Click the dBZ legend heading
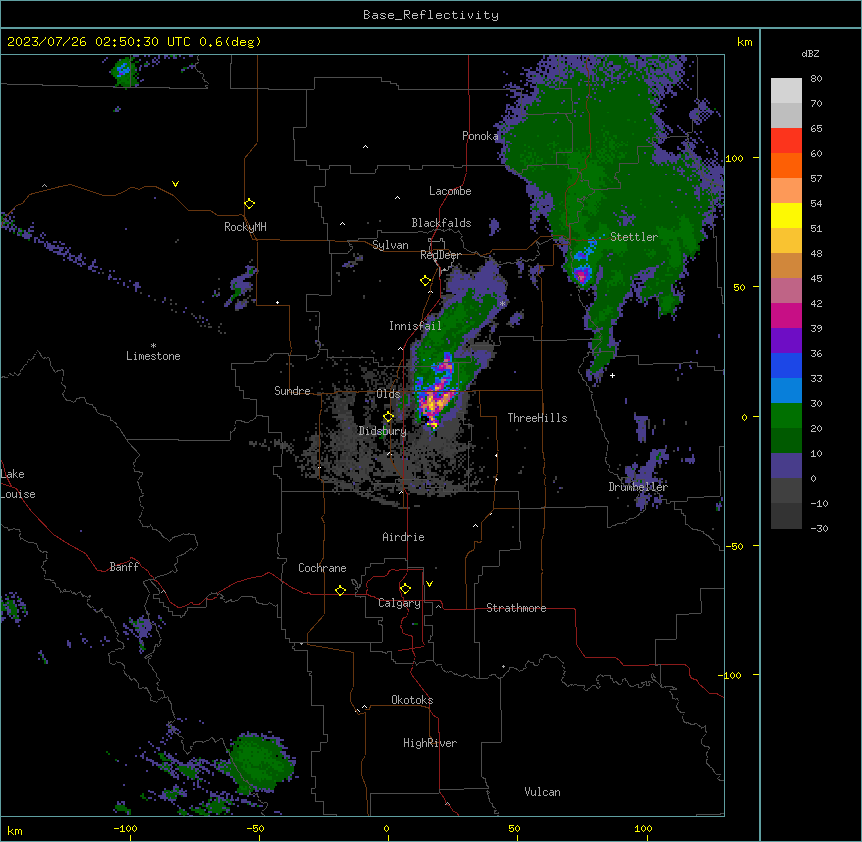This screenshot has height=842, width=862. point(810,53)
